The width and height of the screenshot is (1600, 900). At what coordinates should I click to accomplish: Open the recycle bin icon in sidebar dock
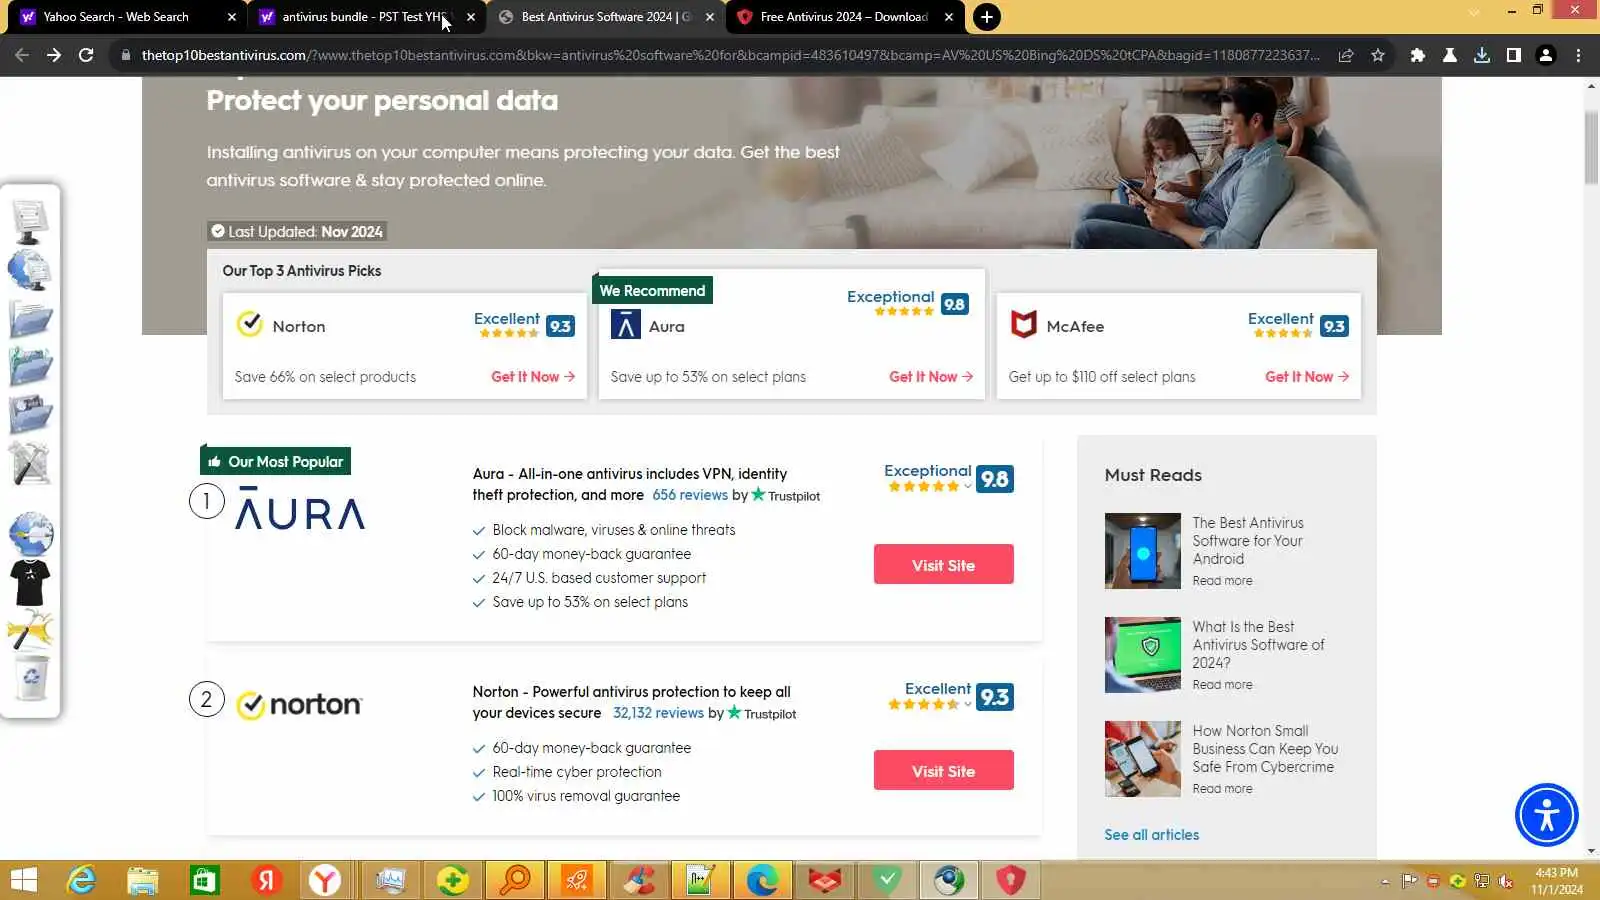click(x=31, y=679)
